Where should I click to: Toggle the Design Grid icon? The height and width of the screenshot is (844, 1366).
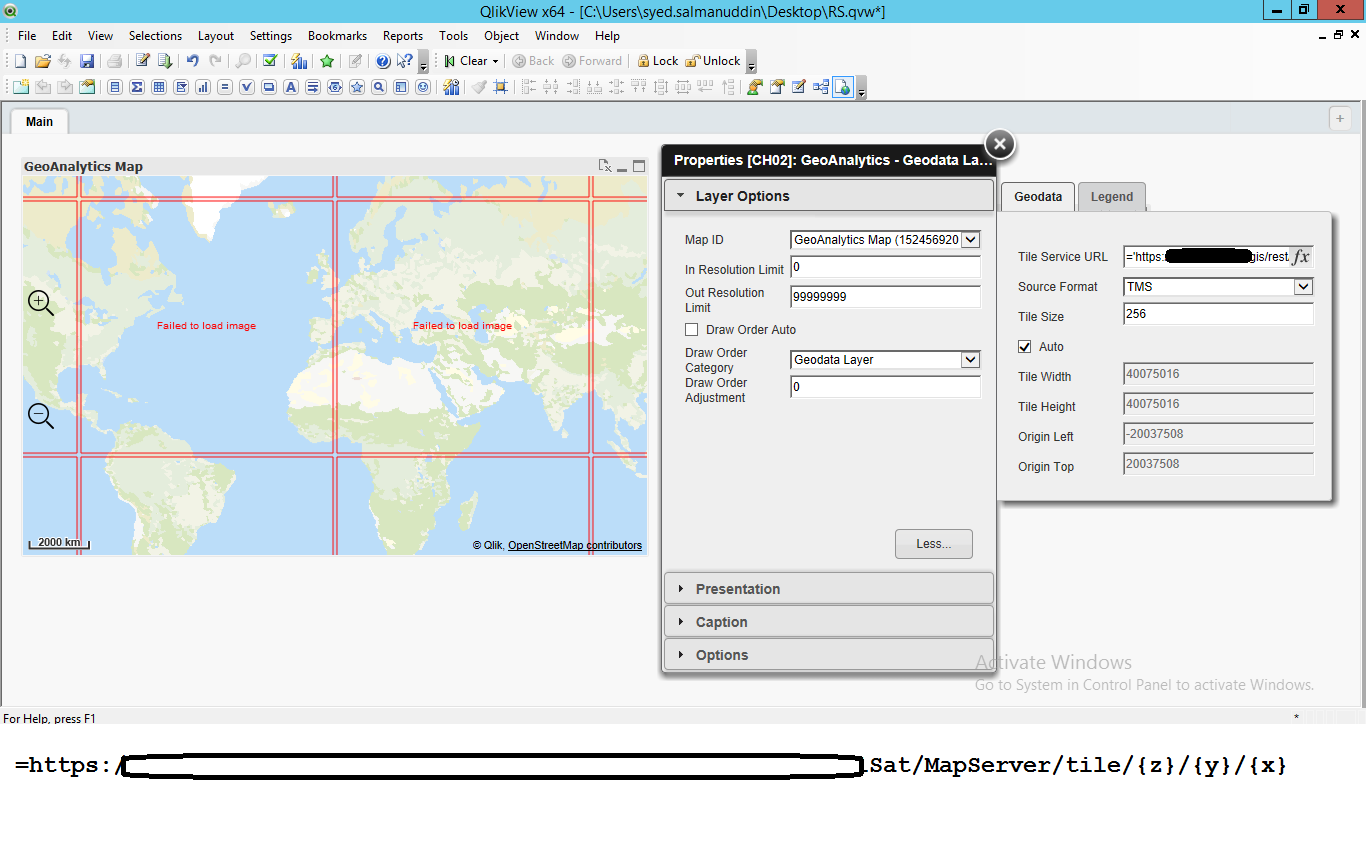(501, 87)
